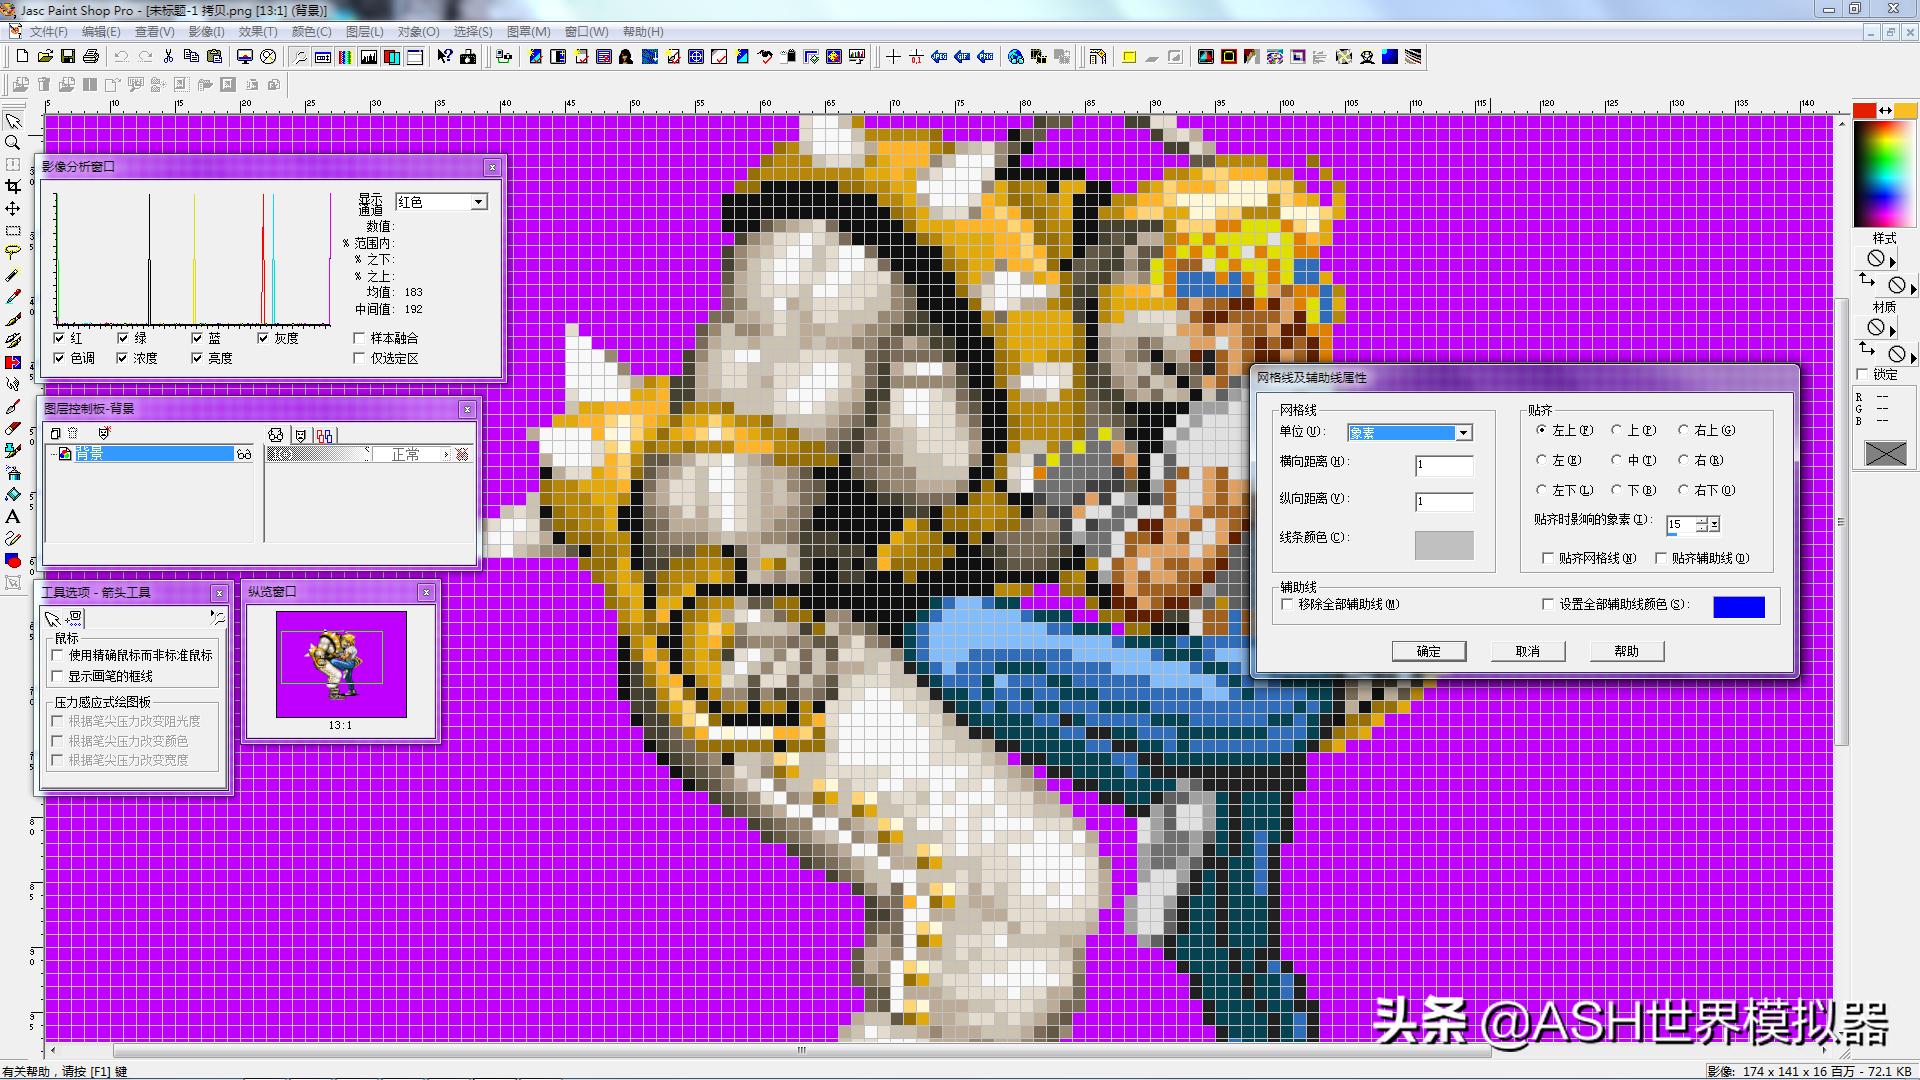Pick the Eraser tool
1920x1080 pixels.
click(13, 427)
